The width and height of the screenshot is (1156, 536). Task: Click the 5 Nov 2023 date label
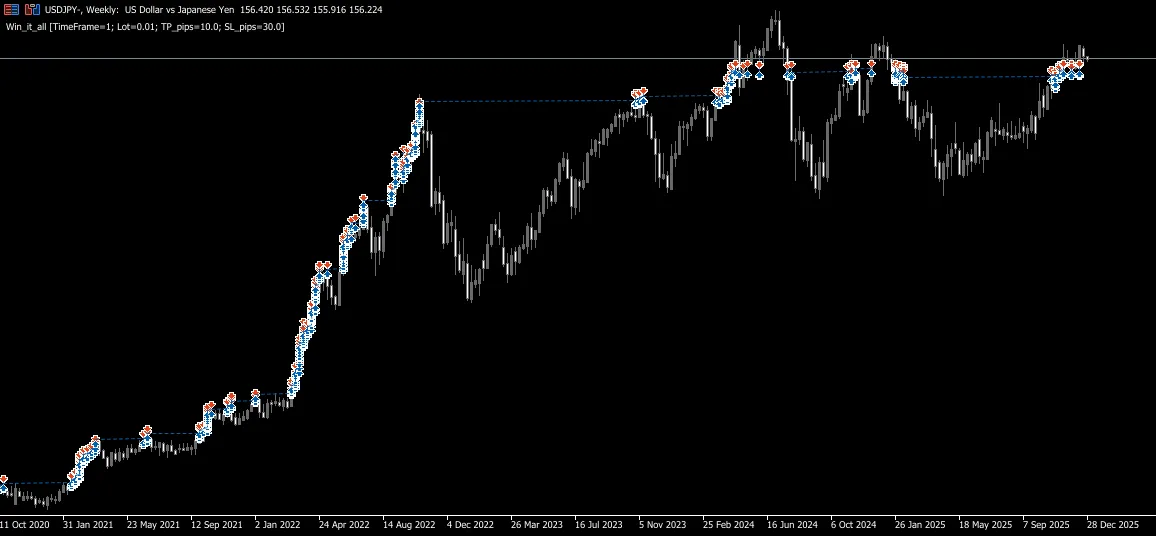click(x=663, y=526)
